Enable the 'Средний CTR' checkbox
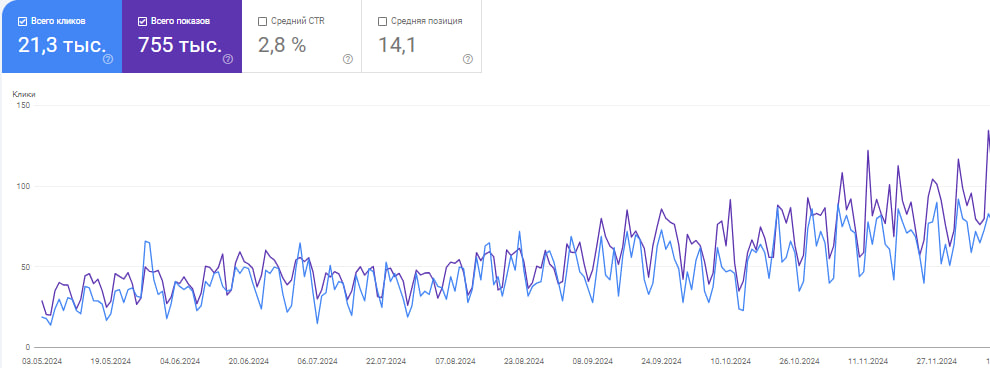This screenshot has height=368, width=990. tap(263, 21)
